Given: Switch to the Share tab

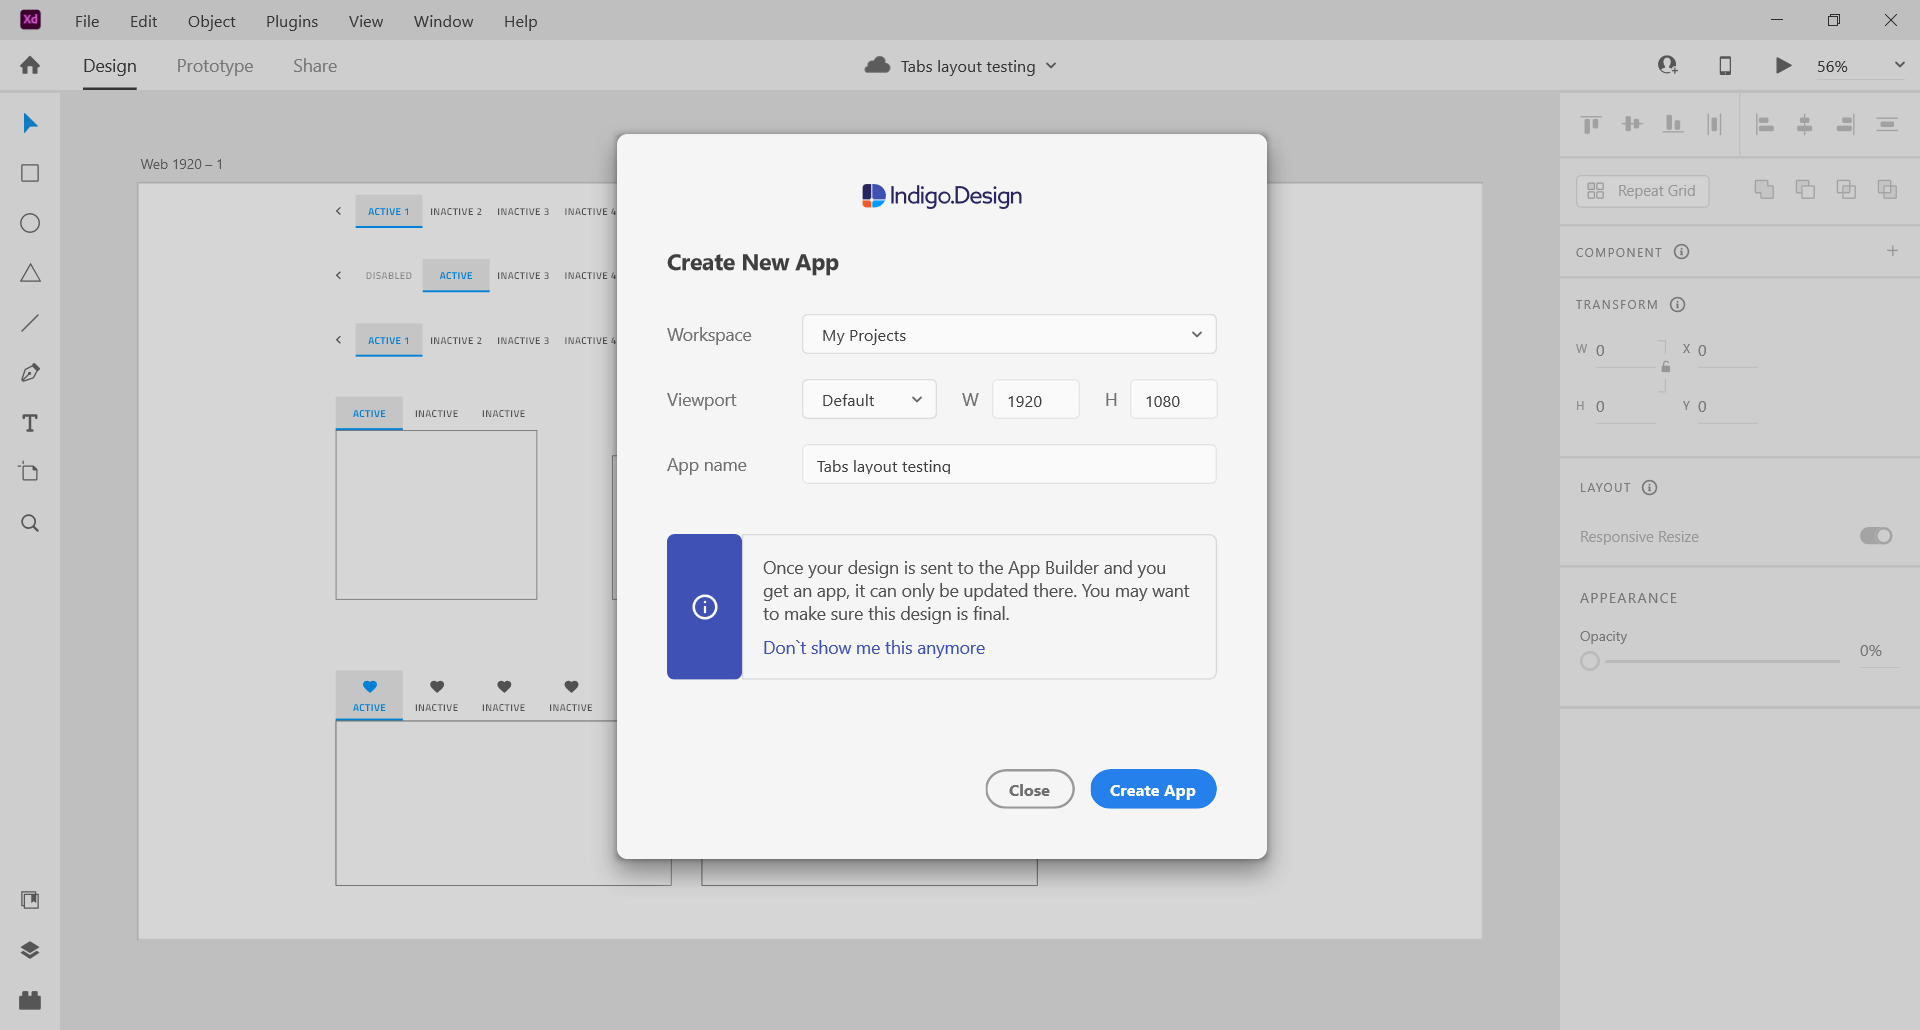Looking at the screenshot, I should pyautogui.click(x=315, y=66).
